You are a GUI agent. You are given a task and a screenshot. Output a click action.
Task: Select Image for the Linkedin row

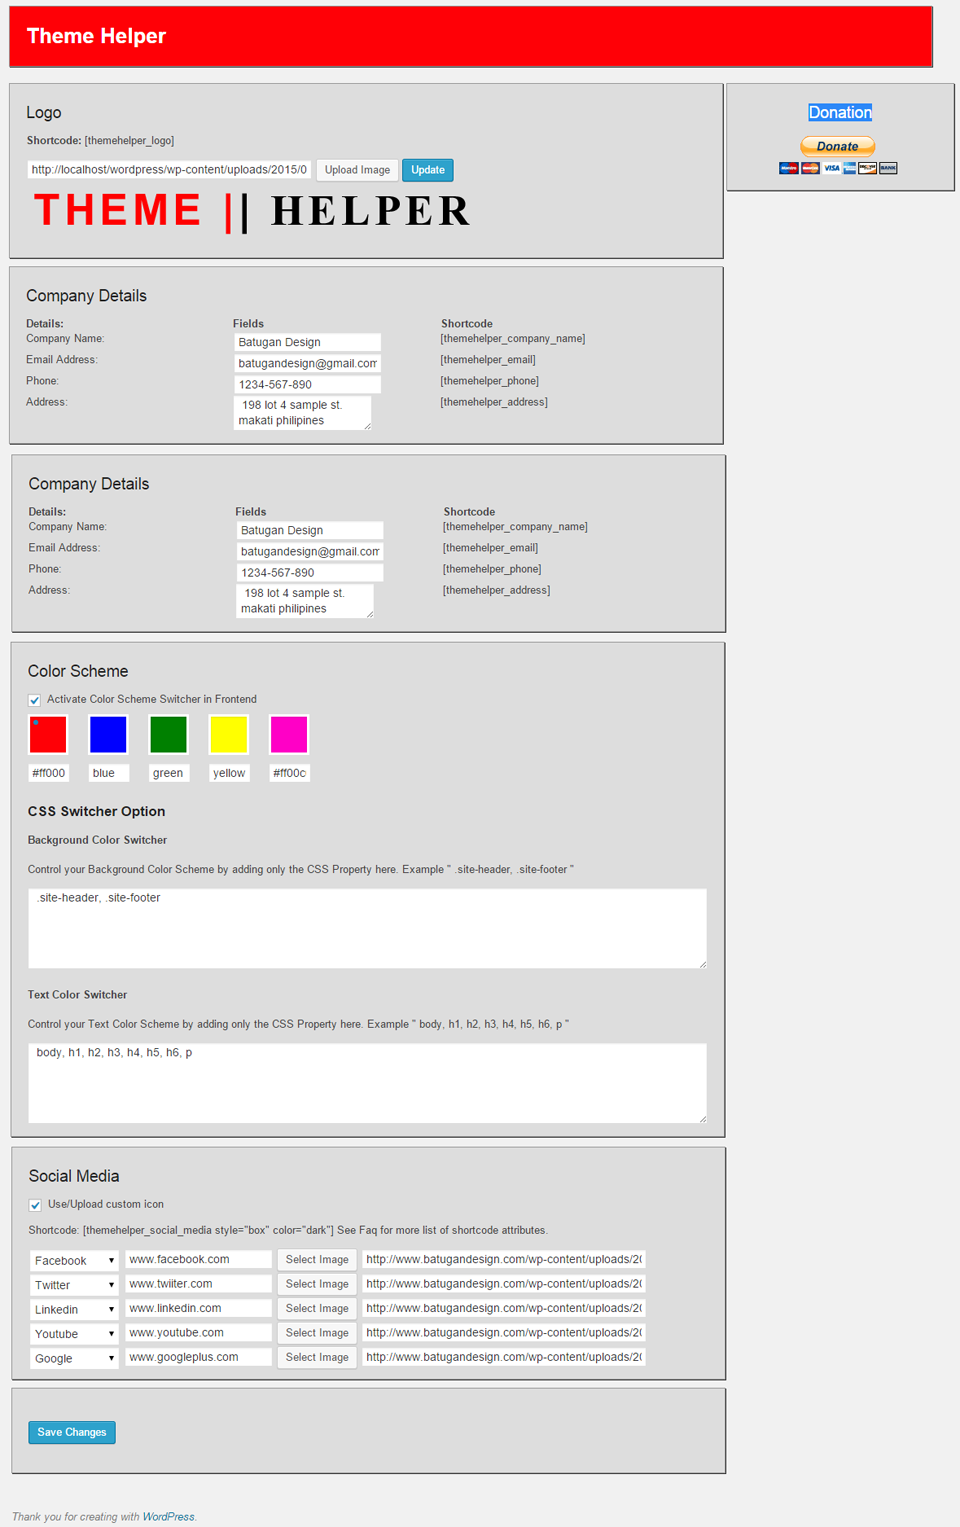[317, 1308]
